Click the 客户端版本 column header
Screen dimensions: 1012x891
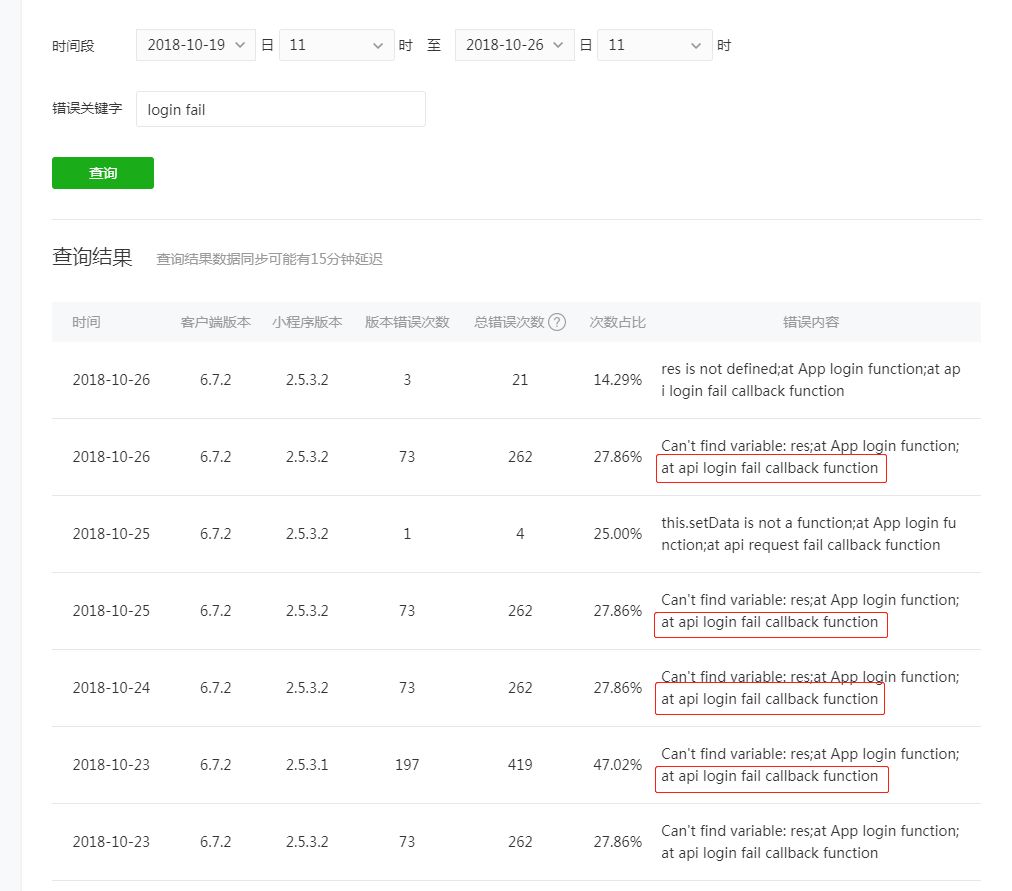[x=216, y=322]
